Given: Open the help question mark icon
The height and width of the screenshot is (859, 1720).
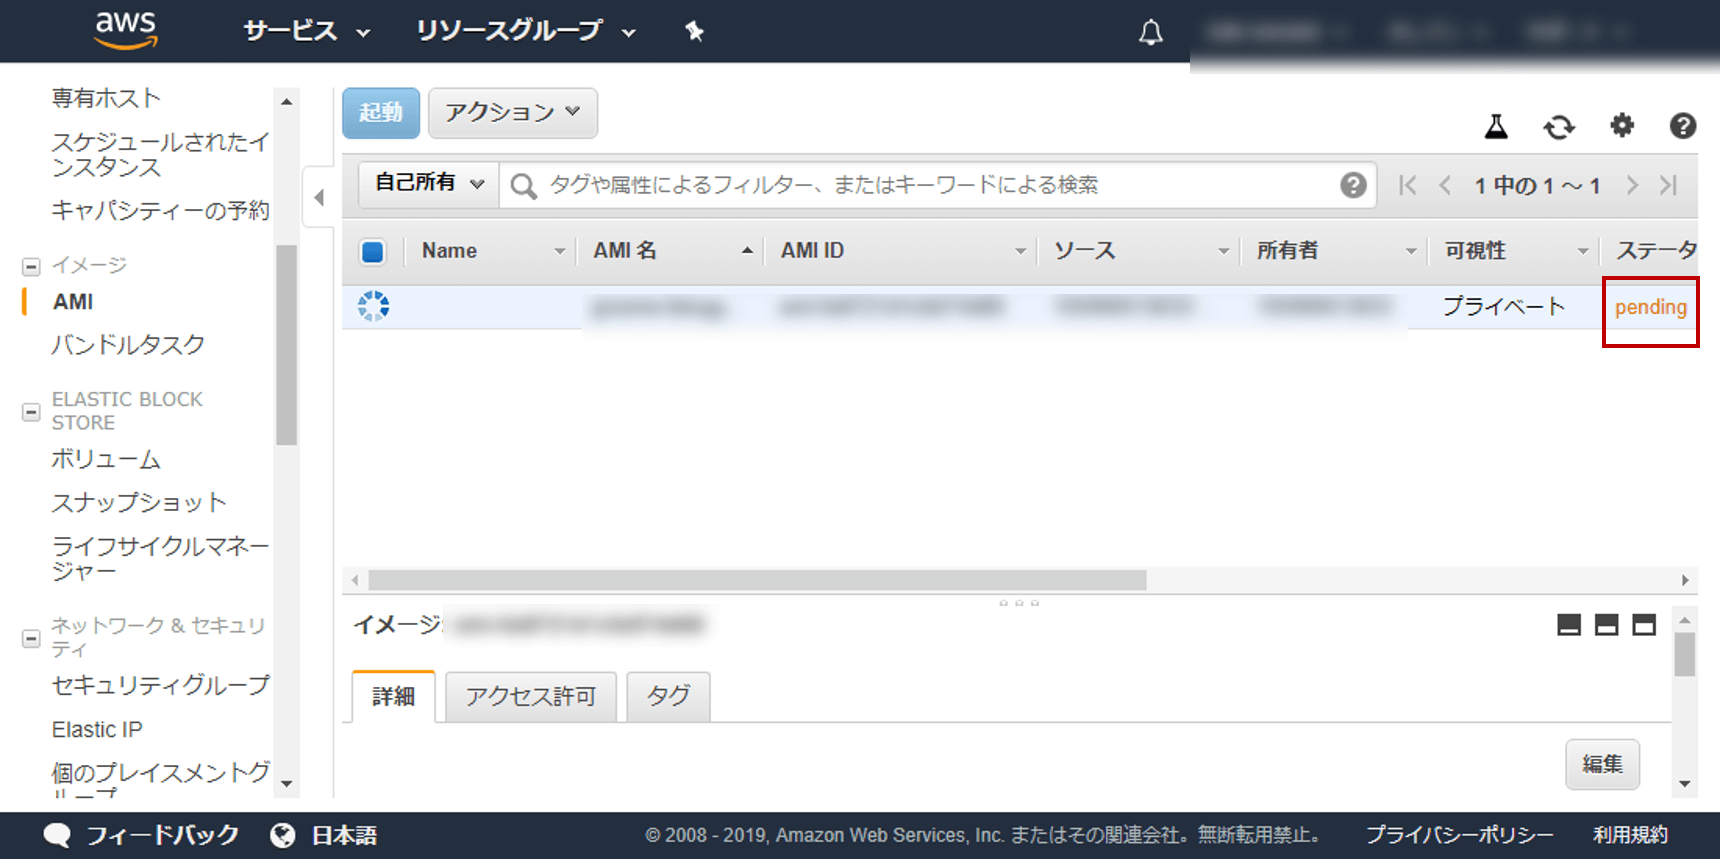Looking at the screenshot, I should coord(1683,125).
